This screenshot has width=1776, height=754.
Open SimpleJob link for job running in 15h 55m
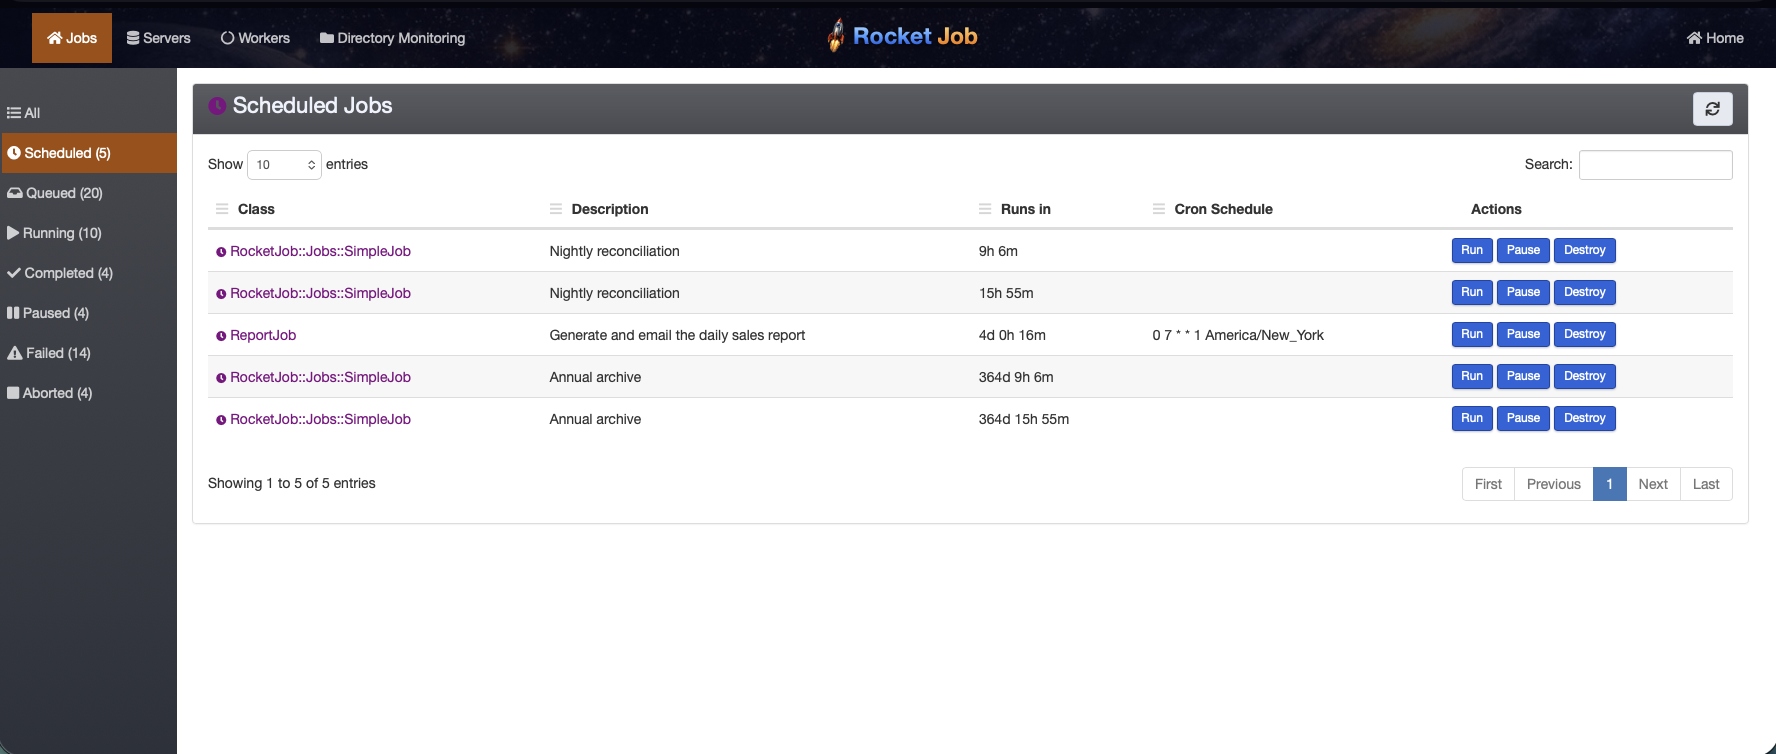[x=320, y=293]
